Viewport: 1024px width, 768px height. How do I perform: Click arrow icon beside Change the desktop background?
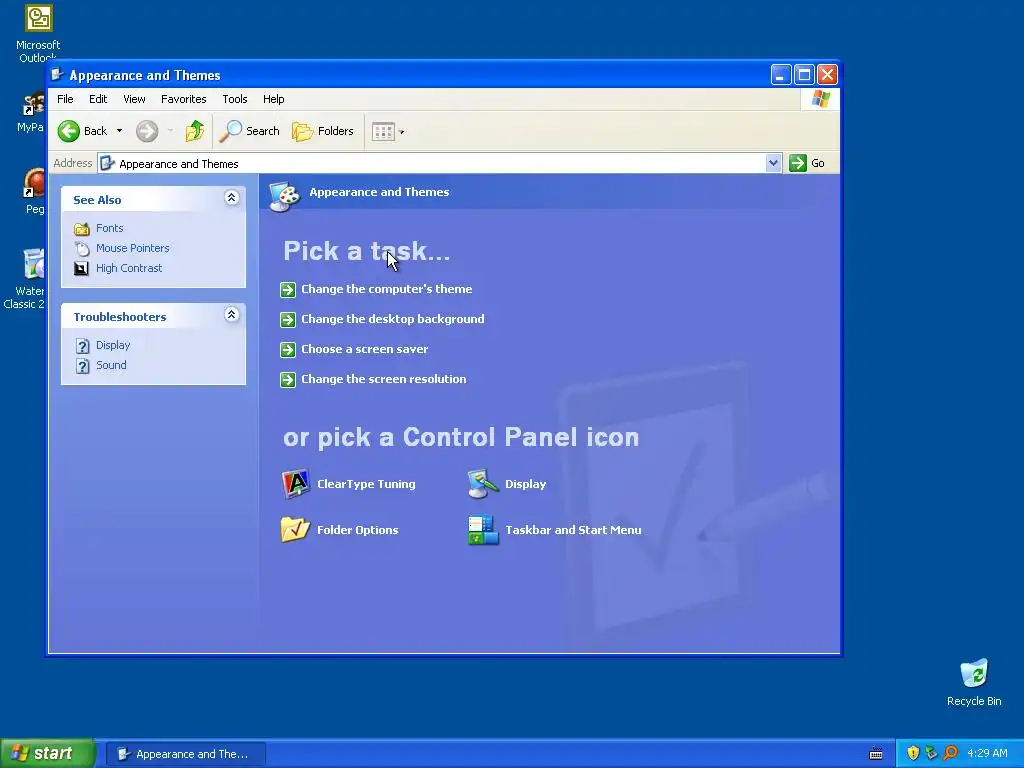tap(288, 319)
